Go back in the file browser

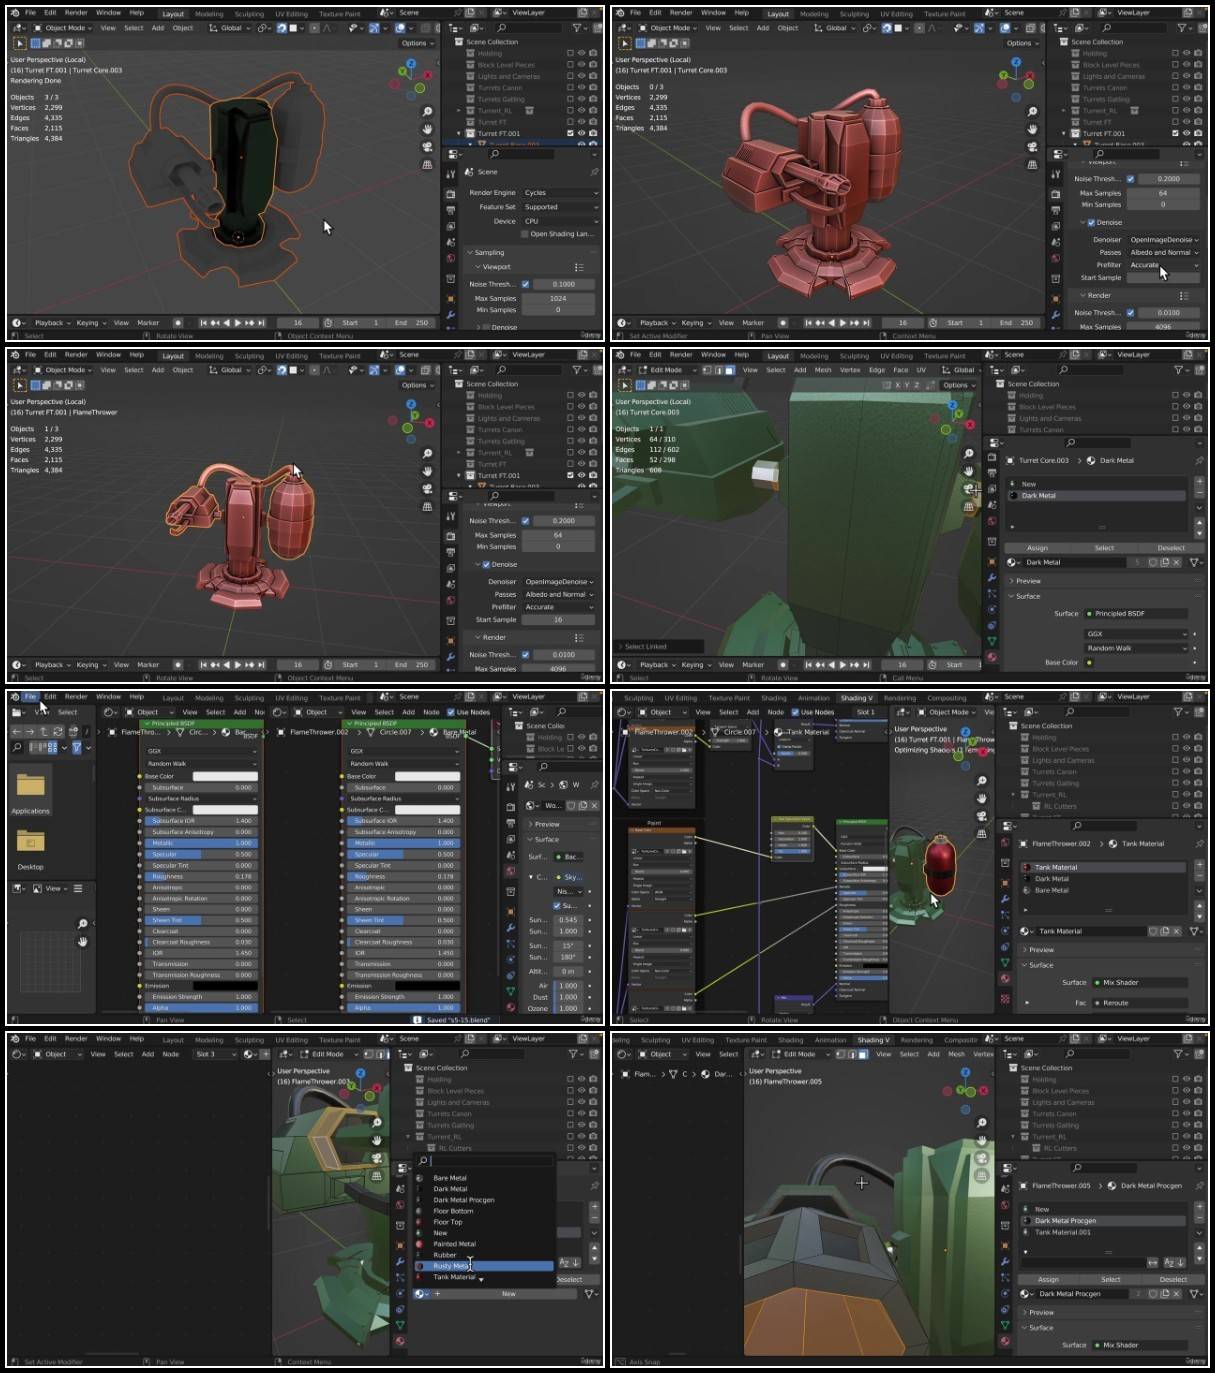click(x=16, y=731)
